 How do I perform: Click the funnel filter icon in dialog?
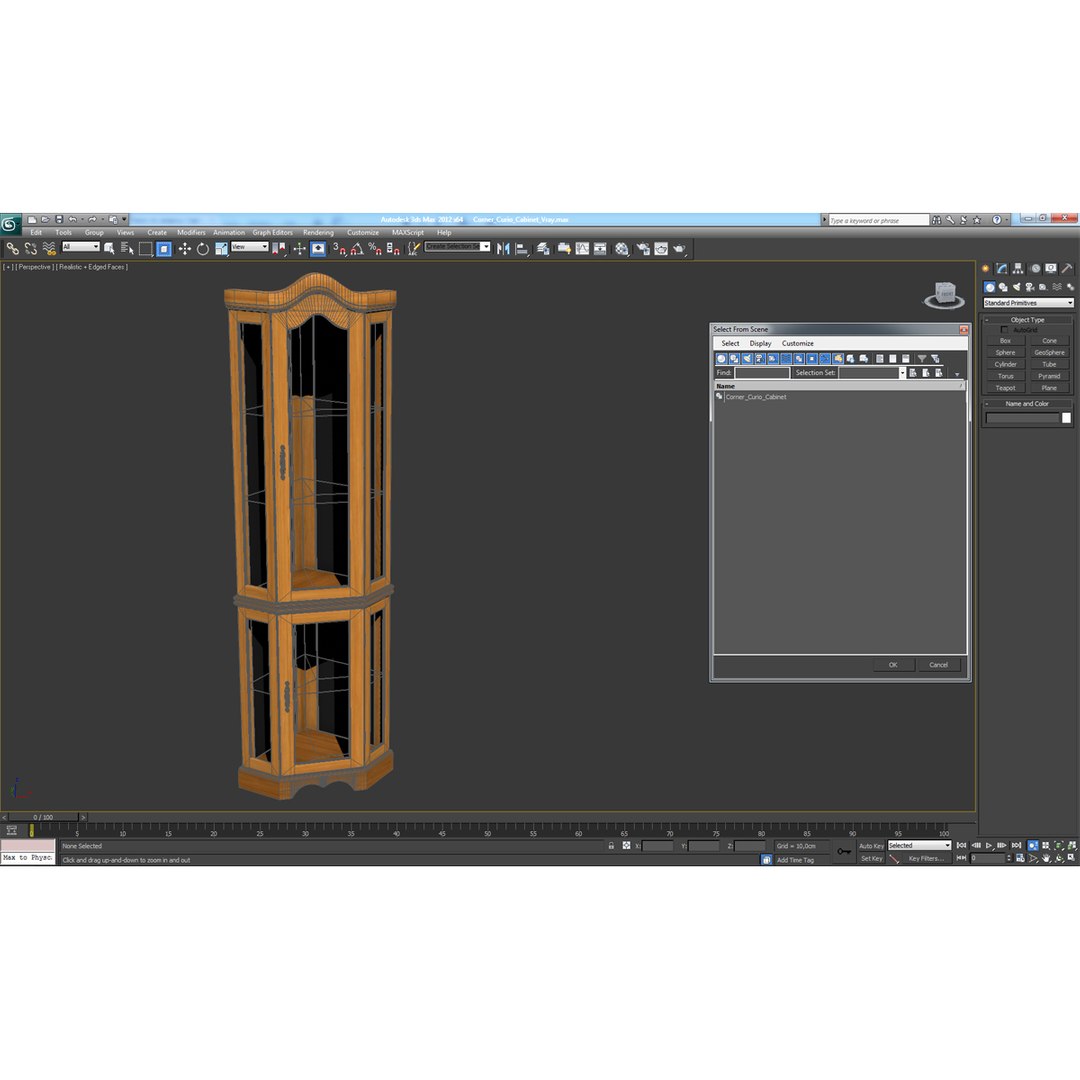(922, 359)
